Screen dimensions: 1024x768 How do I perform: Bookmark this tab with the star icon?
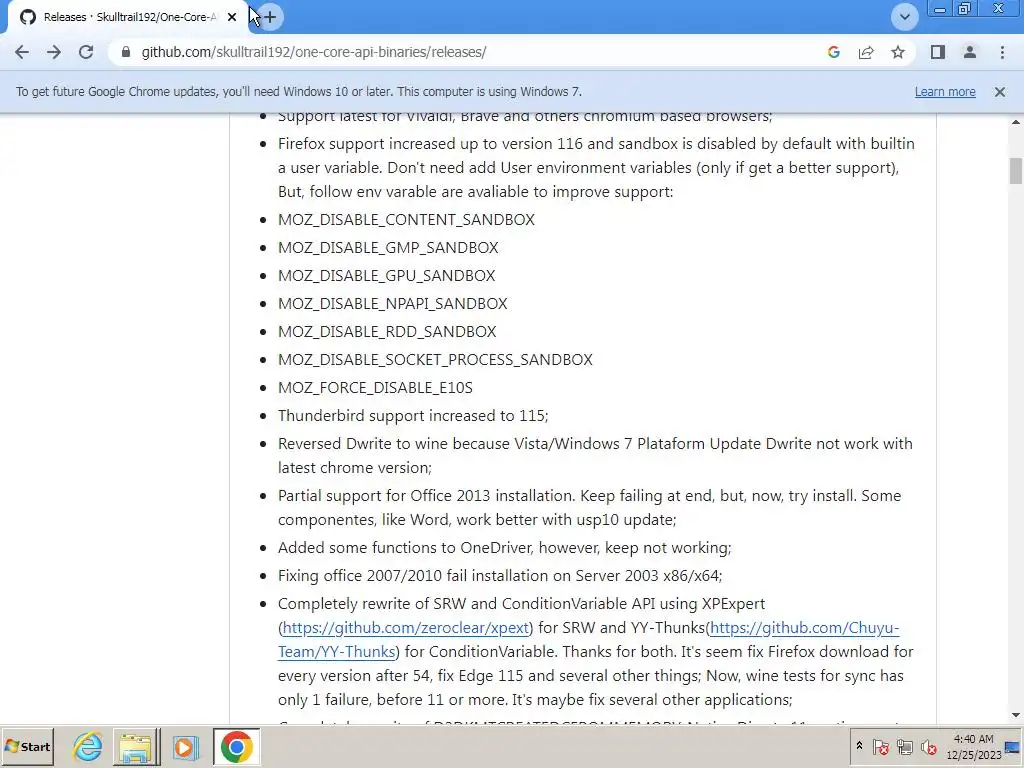tap(898, 52)
